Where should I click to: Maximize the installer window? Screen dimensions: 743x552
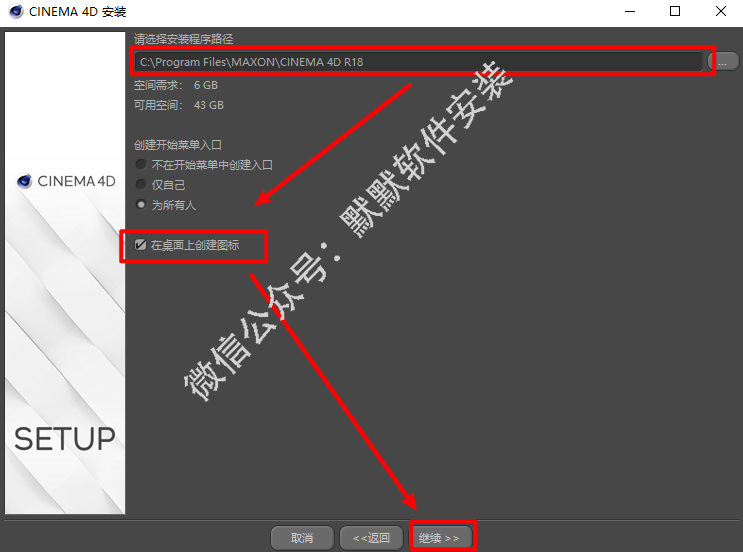click(x=674, y=12)
